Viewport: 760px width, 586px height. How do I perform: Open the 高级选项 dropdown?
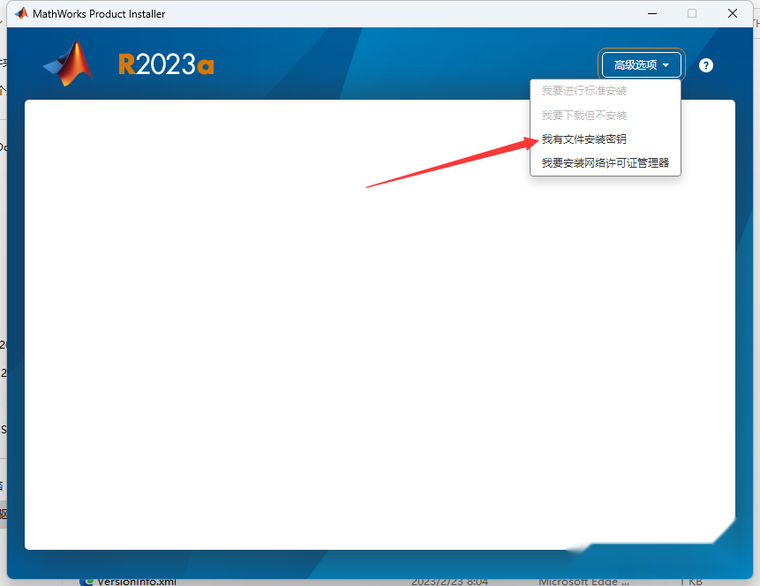[x=641, y=65]
